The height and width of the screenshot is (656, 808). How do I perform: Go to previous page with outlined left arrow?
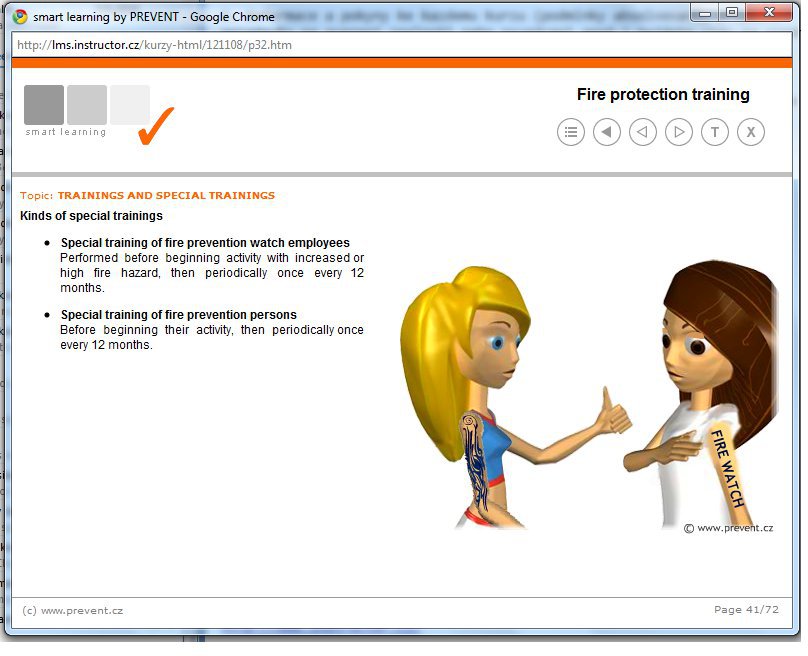[642, 132]
